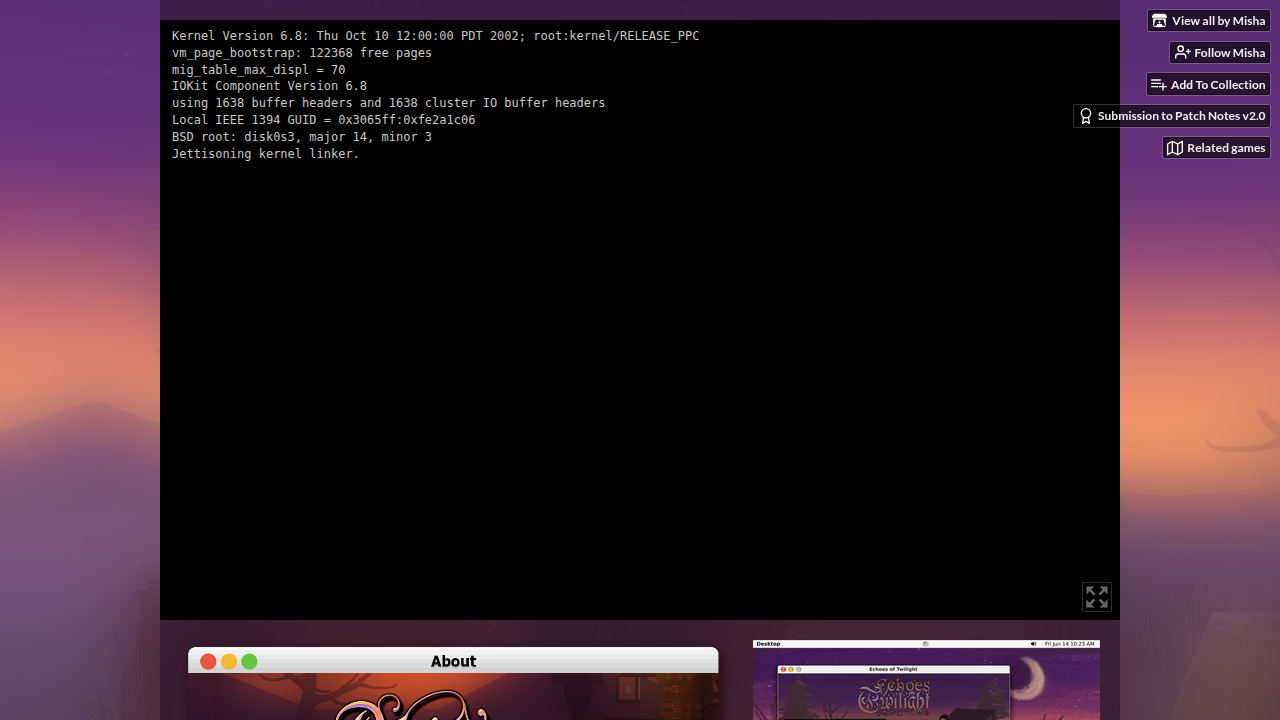
Task: Click the 'mig_table_max_displ = 70' line
Action: [x=258, y=70]
